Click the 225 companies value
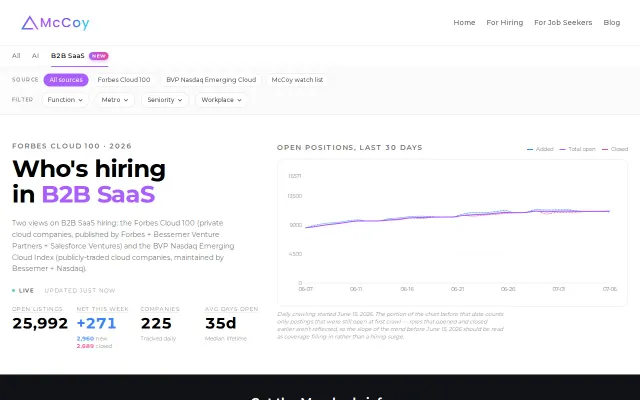 (x=156, y=323)
